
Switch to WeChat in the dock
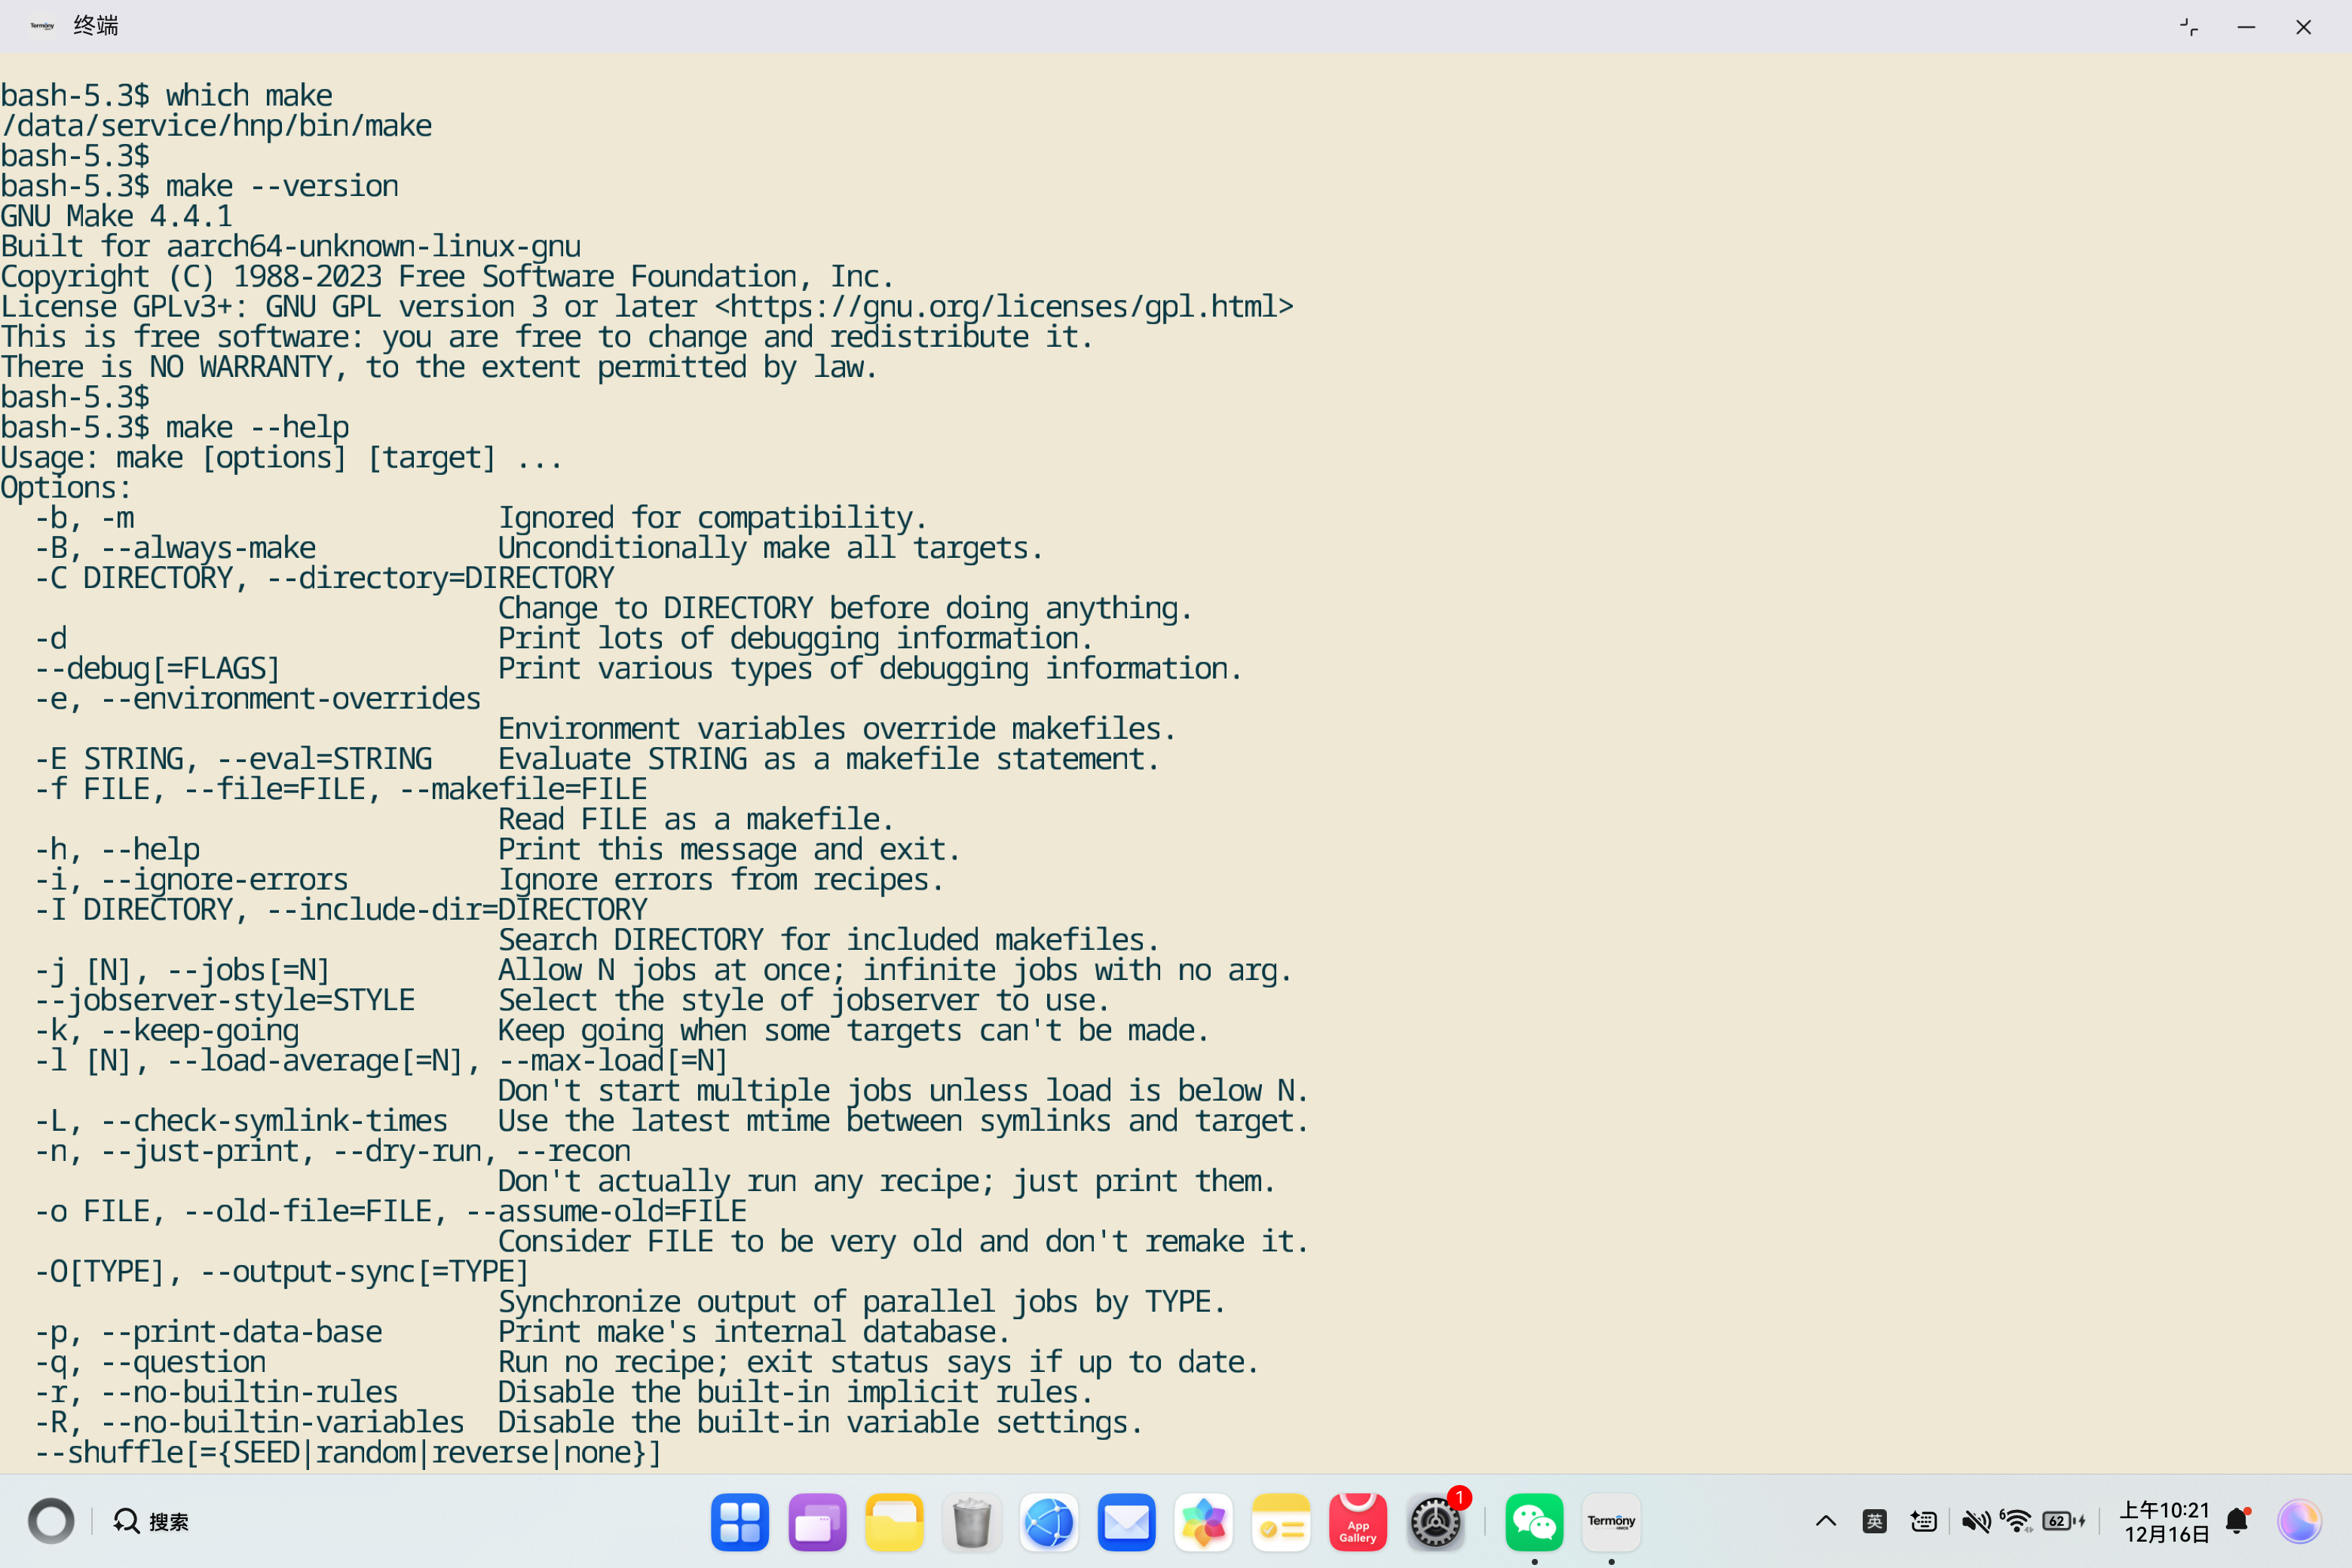tap(1533, 1522)
